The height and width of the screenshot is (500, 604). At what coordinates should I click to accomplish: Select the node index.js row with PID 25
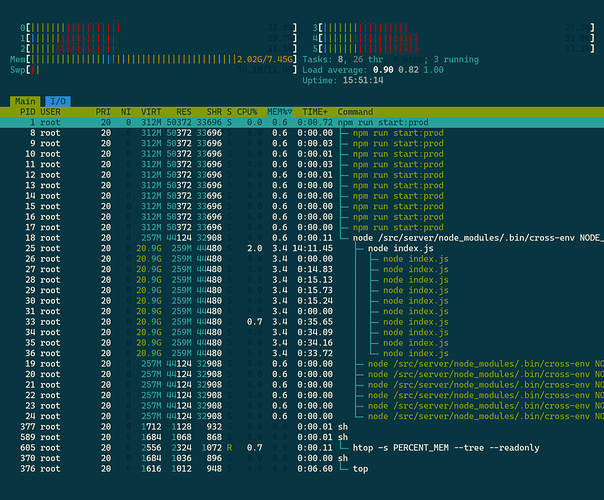point(300,248)
